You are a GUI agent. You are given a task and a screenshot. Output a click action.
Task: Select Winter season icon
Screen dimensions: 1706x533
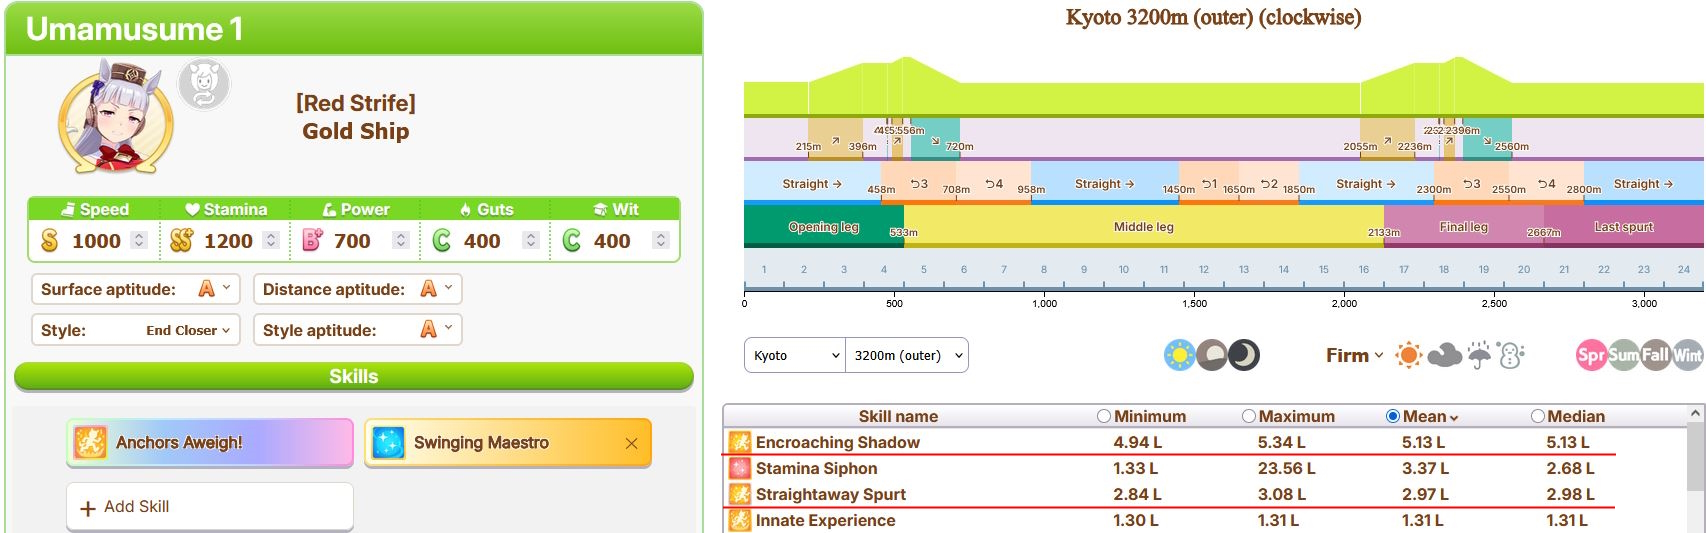(x=1687, y=355)
